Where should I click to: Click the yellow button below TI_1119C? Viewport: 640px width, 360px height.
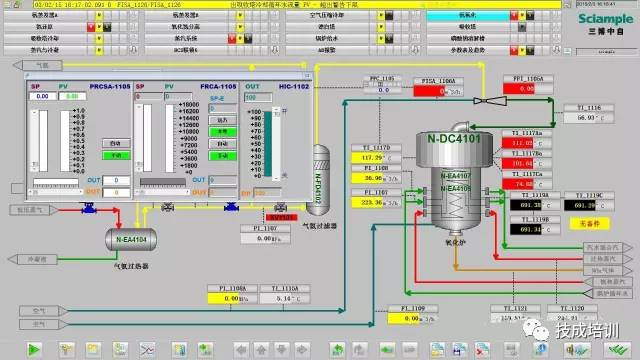coord(590,223)
